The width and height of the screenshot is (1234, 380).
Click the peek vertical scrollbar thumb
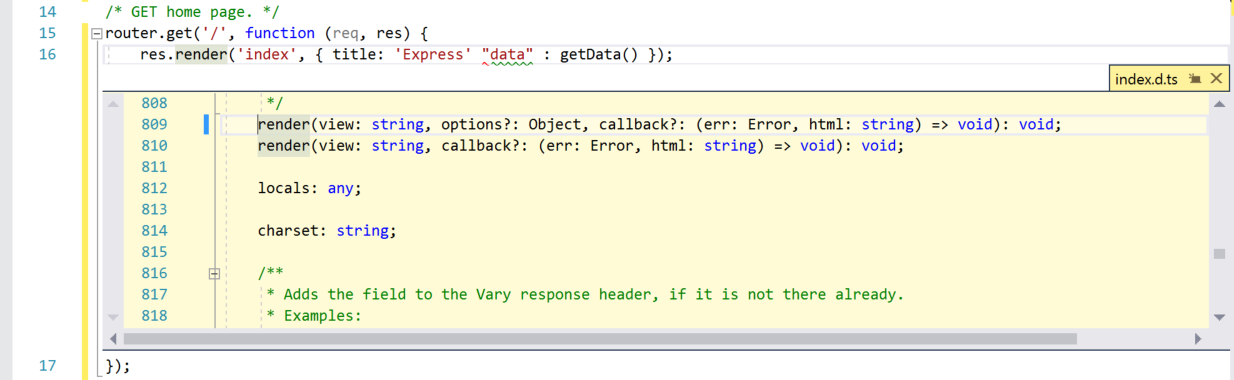1219,254
